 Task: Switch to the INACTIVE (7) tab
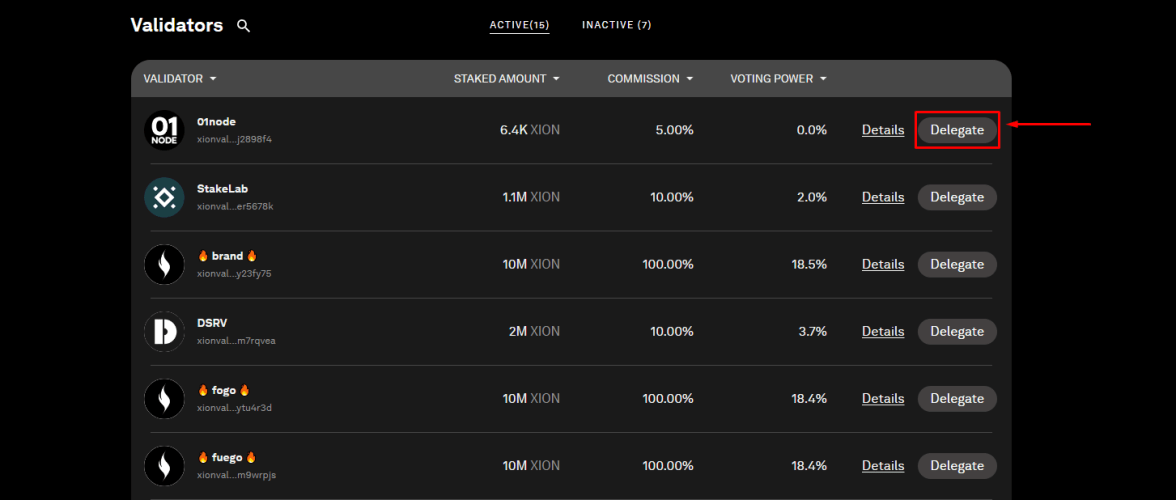click(616, 25)
